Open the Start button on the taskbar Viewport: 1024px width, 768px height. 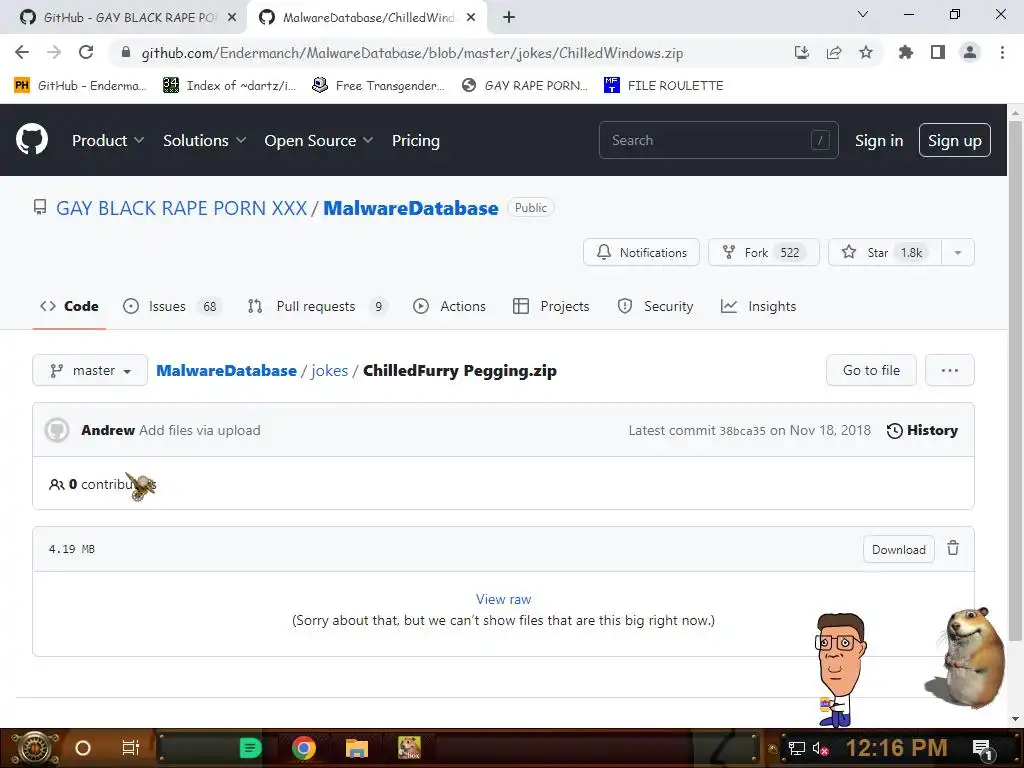35,748
